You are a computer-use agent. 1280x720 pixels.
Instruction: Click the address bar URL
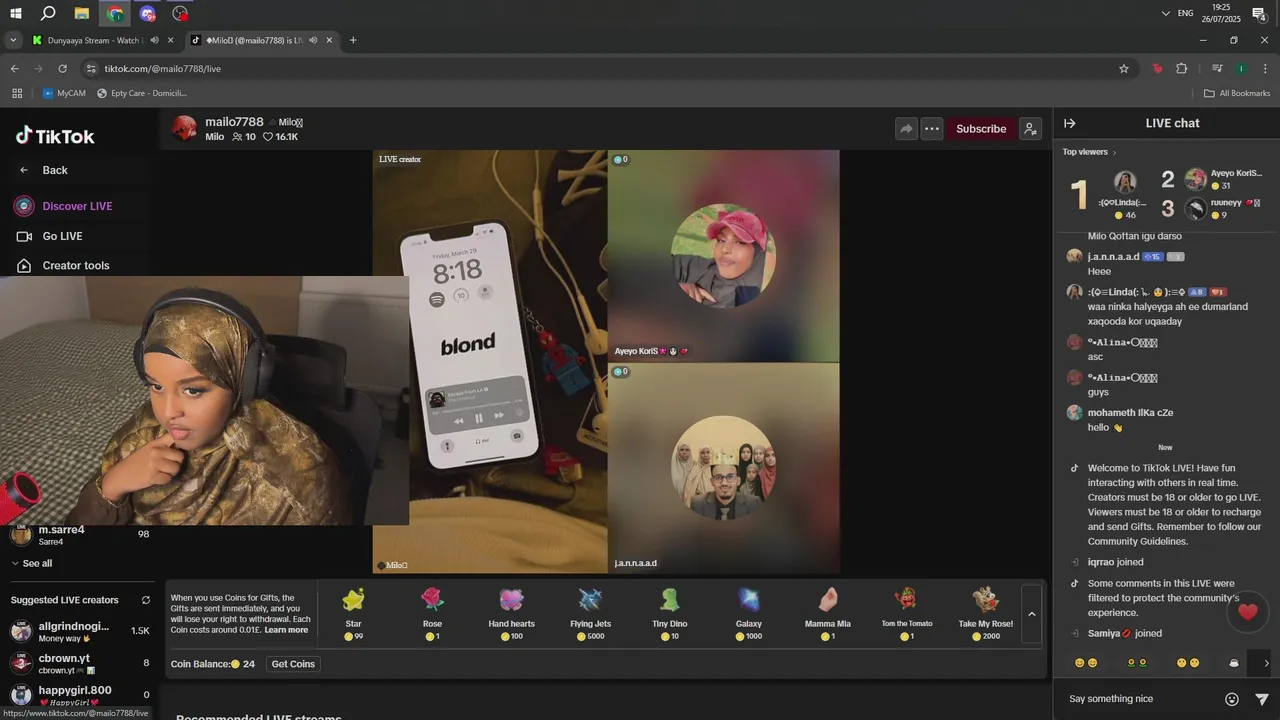pos(163,69)
